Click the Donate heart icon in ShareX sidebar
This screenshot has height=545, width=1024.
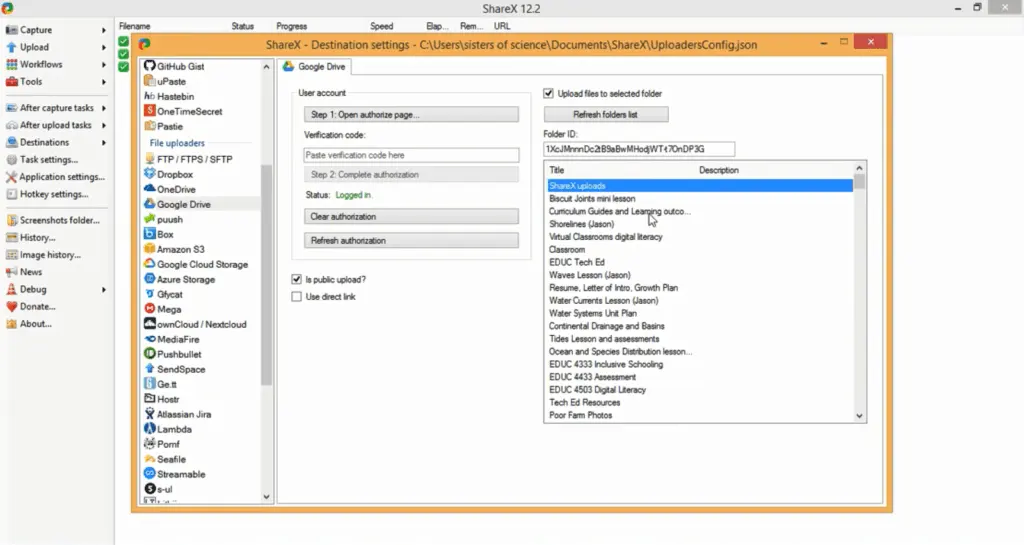pyautogui.click(x=11, y=307)
